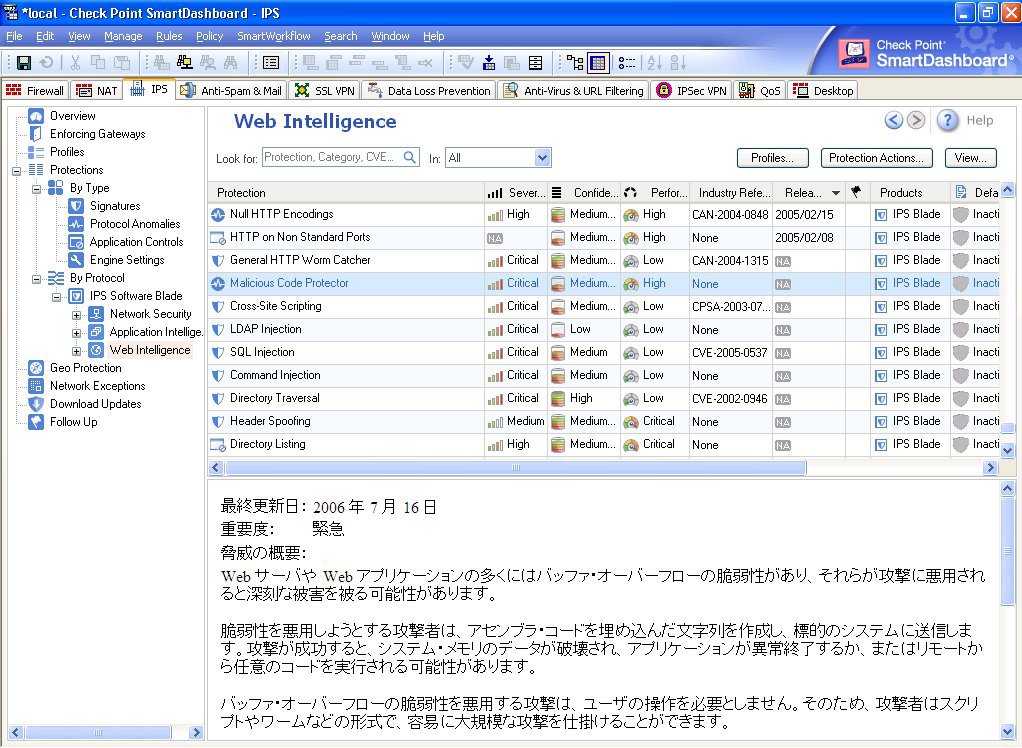Click the protections table scroll down arrow
This screenshot has width=1022, height=748.
(1008, 450)
